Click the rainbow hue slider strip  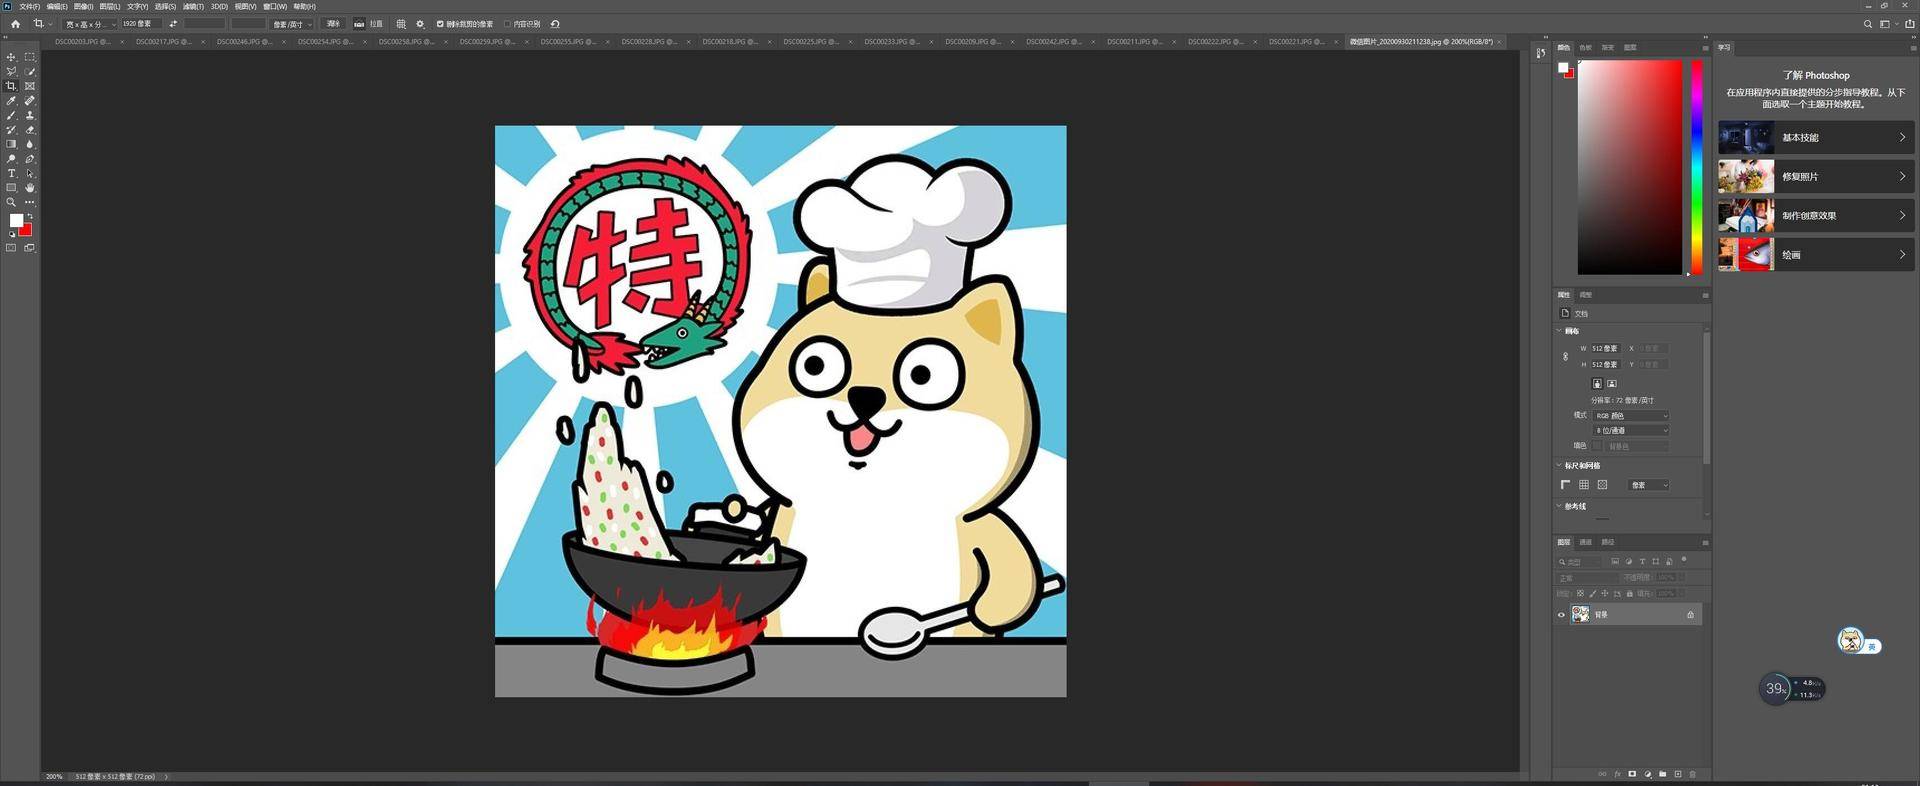click(1696, 165)
